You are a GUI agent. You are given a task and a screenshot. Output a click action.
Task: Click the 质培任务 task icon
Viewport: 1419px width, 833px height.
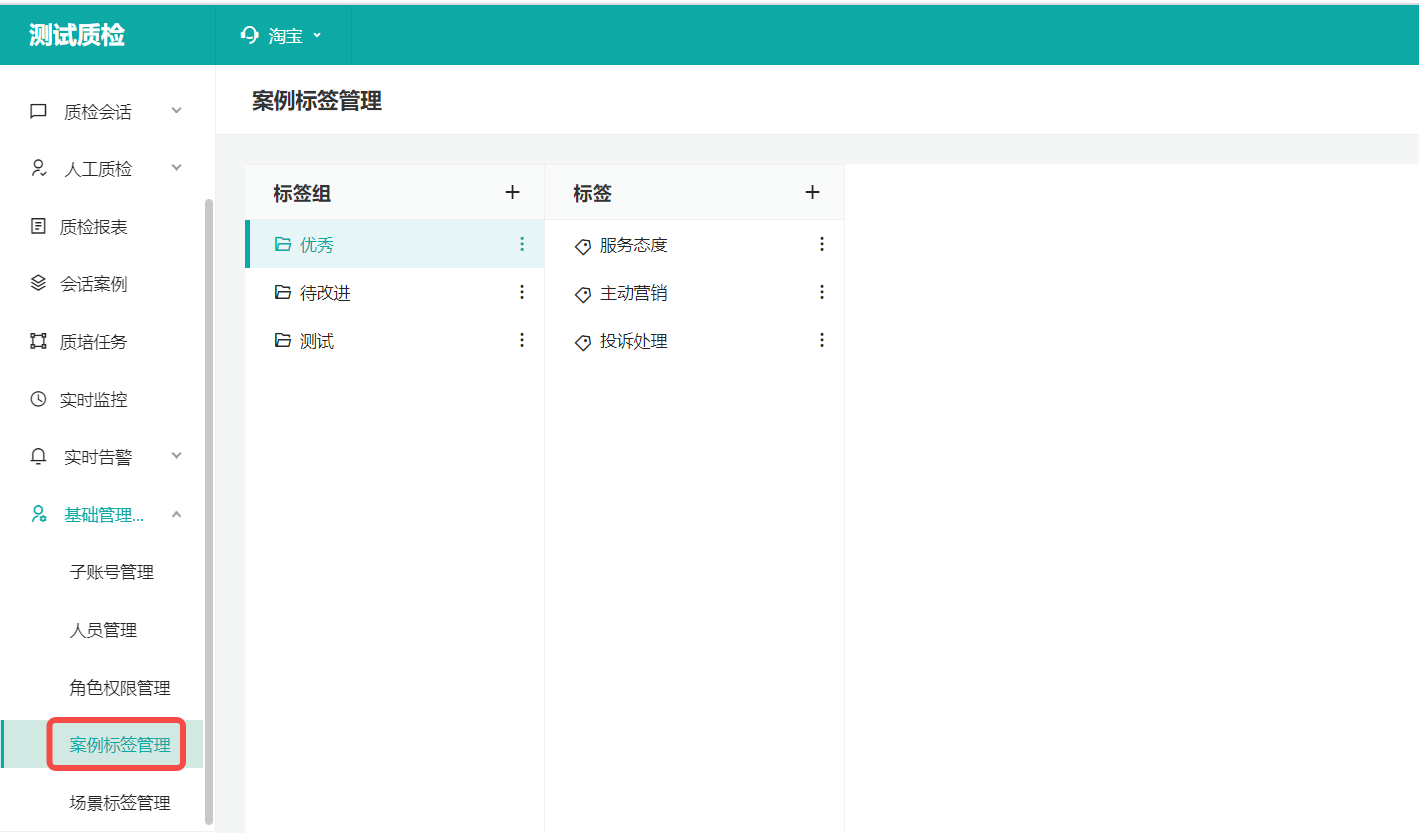(38, 341)
